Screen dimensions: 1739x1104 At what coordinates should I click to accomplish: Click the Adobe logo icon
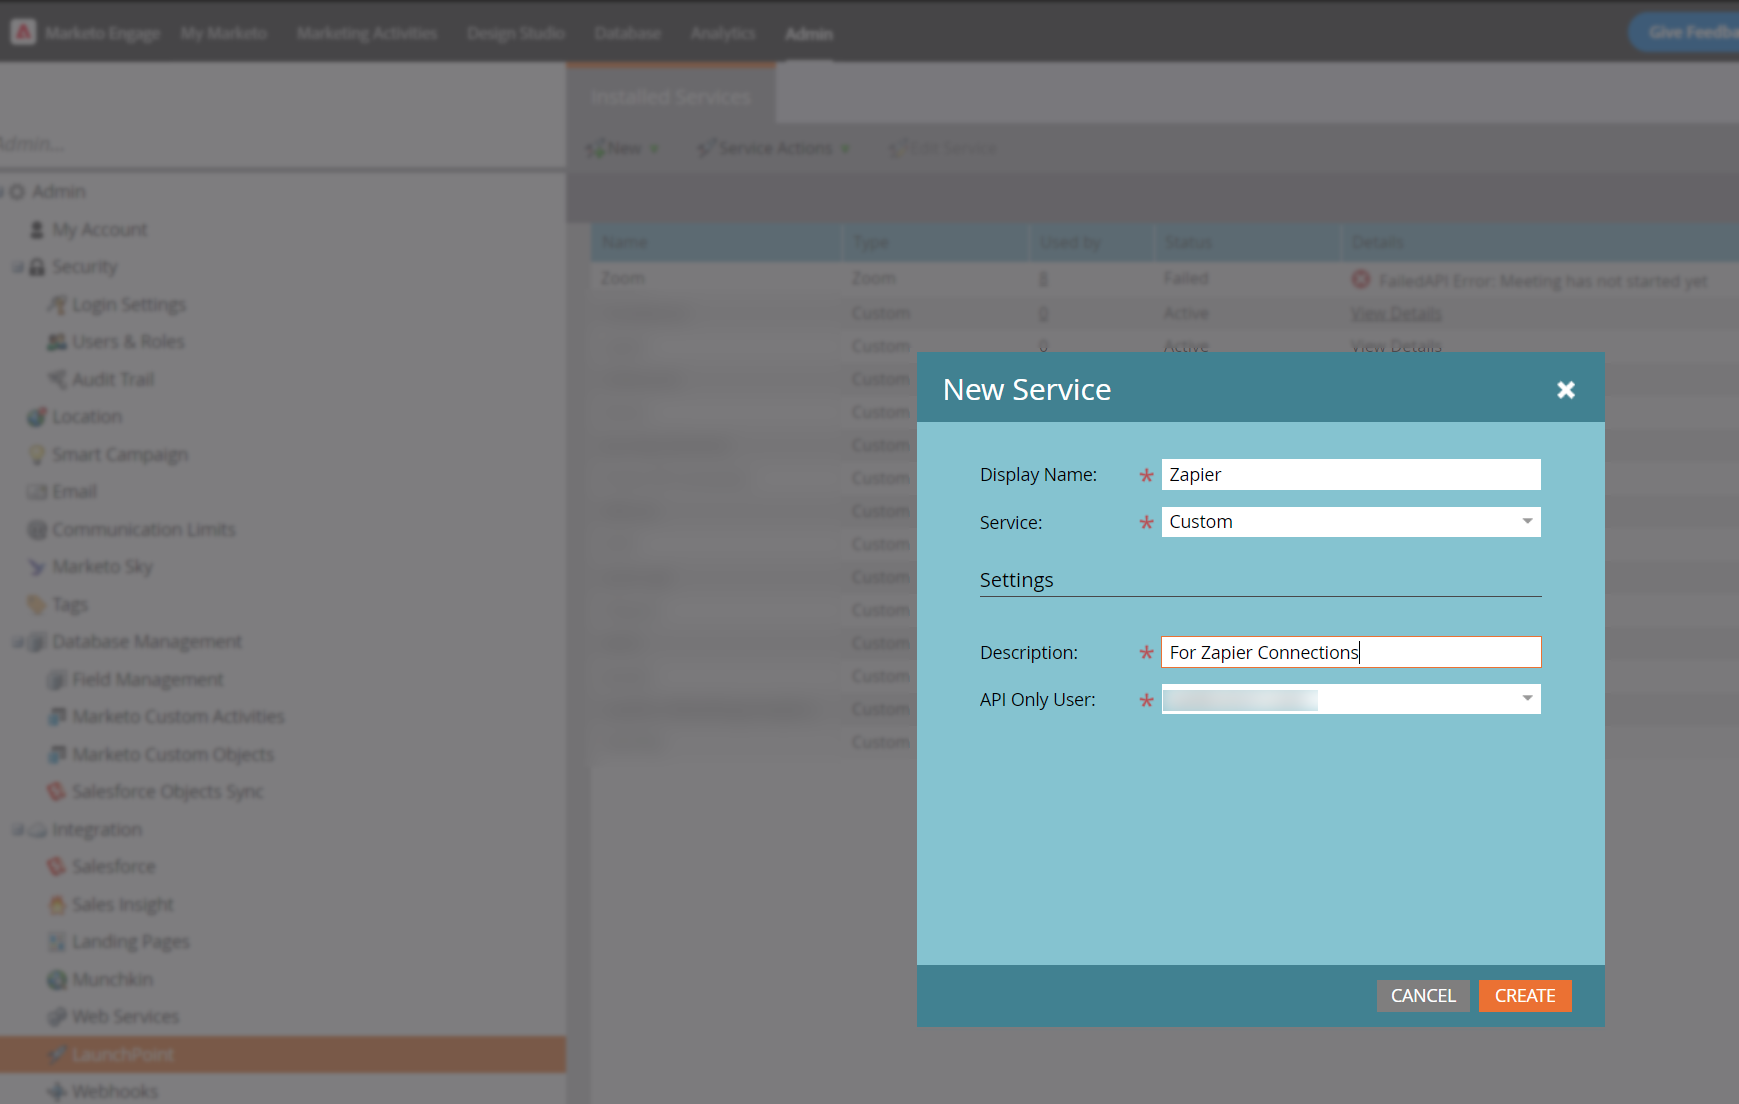click(23, 32)
